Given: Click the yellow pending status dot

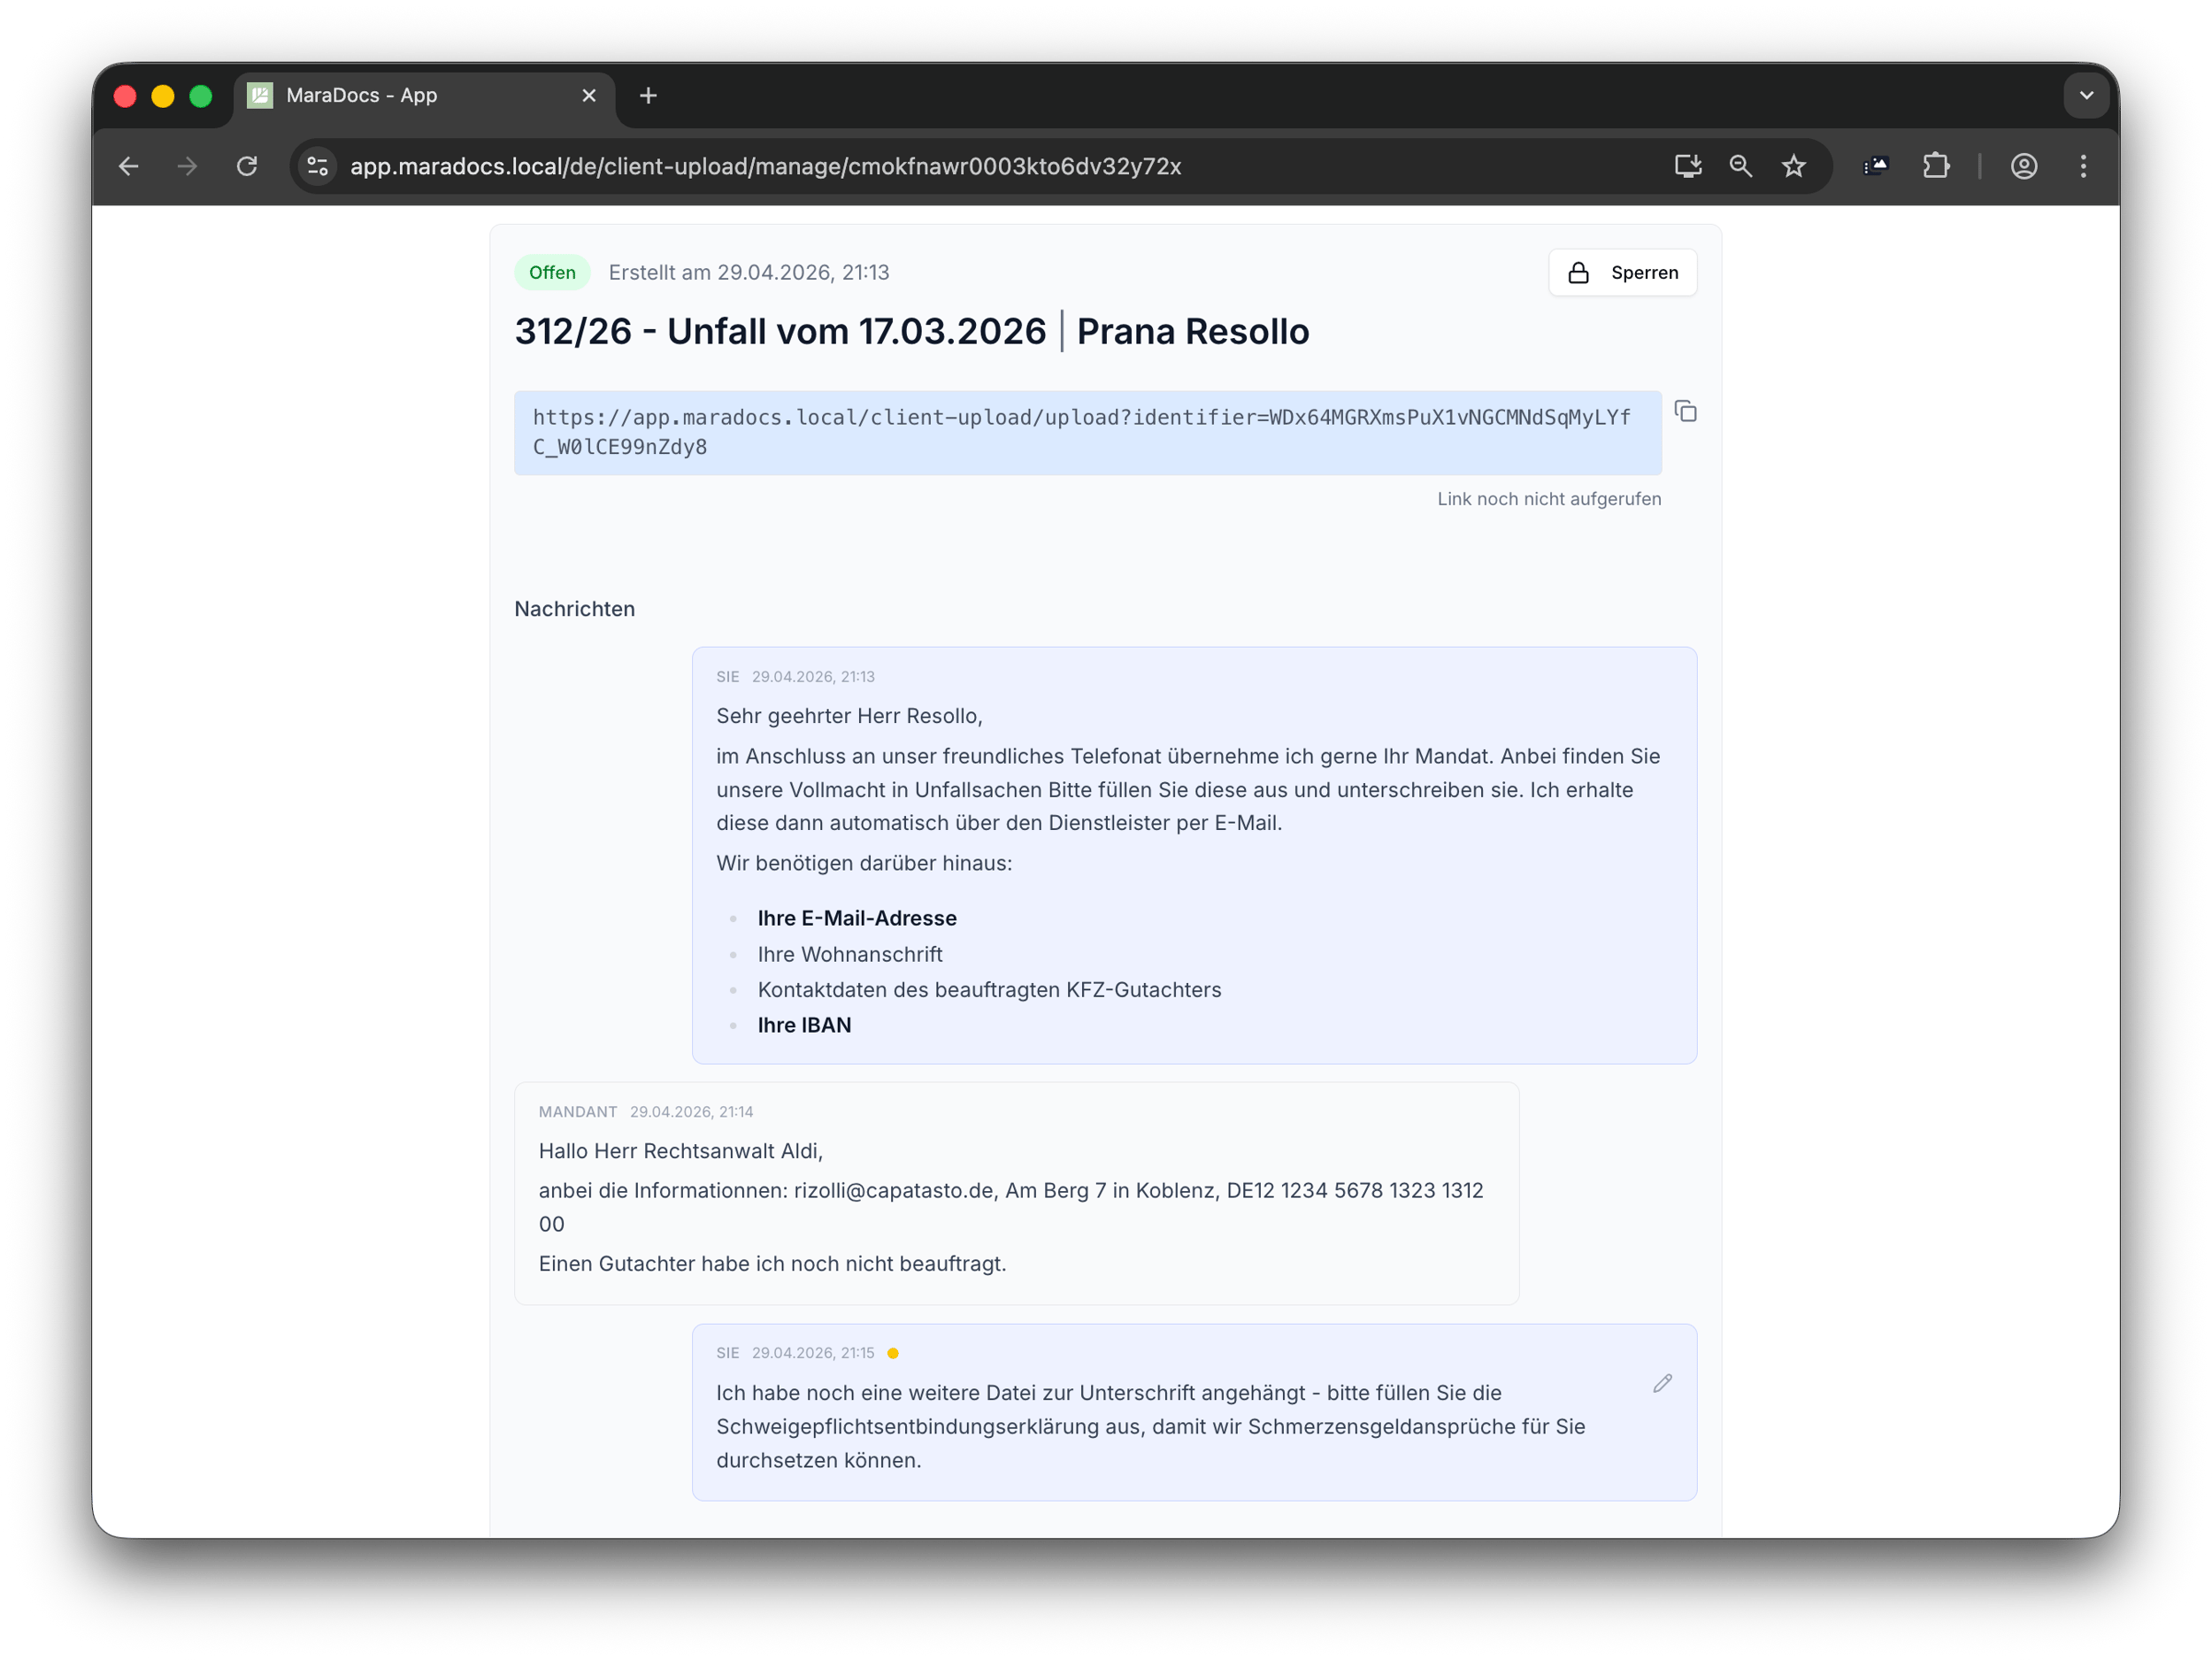Looking at the screenshot, I should (893, 1353).
